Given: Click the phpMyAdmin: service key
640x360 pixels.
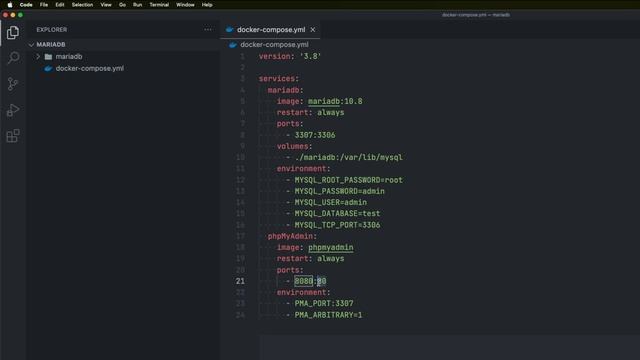Looking at the screenshot, I should pos(292,236).
